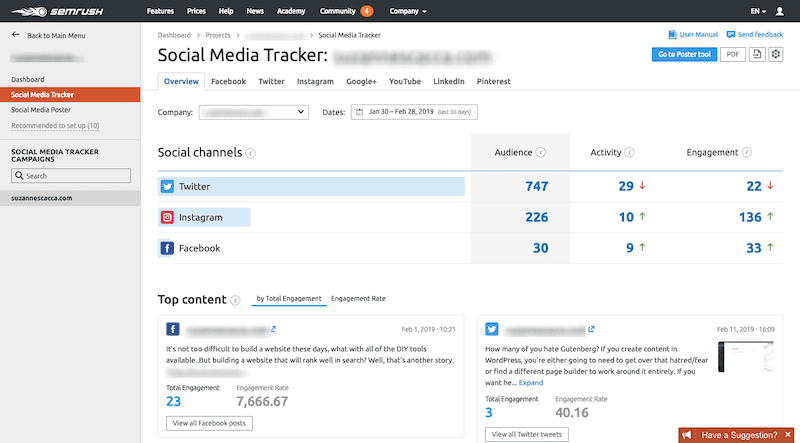Open Features in top navigation

click(160, 11)
